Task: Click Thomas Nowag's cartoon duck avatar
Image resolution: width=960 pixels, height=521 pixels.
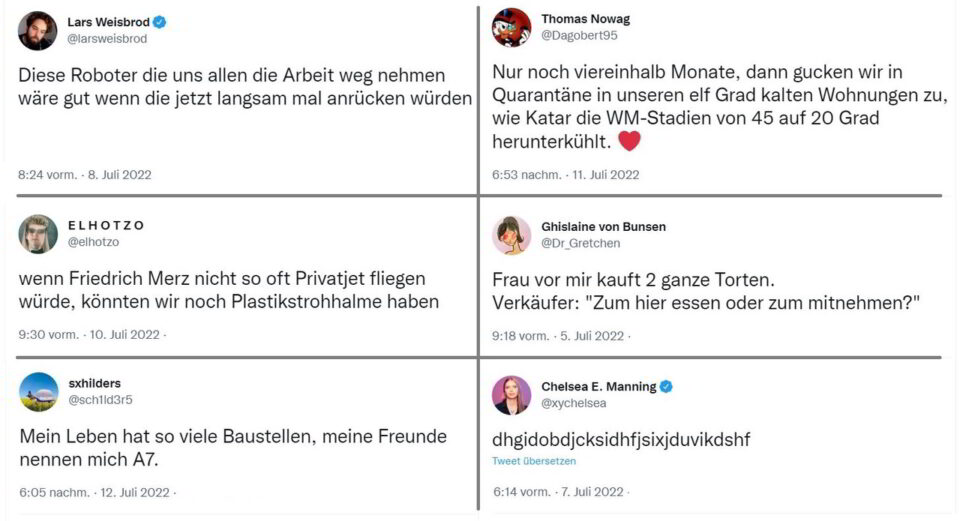Action: (511, 27)
